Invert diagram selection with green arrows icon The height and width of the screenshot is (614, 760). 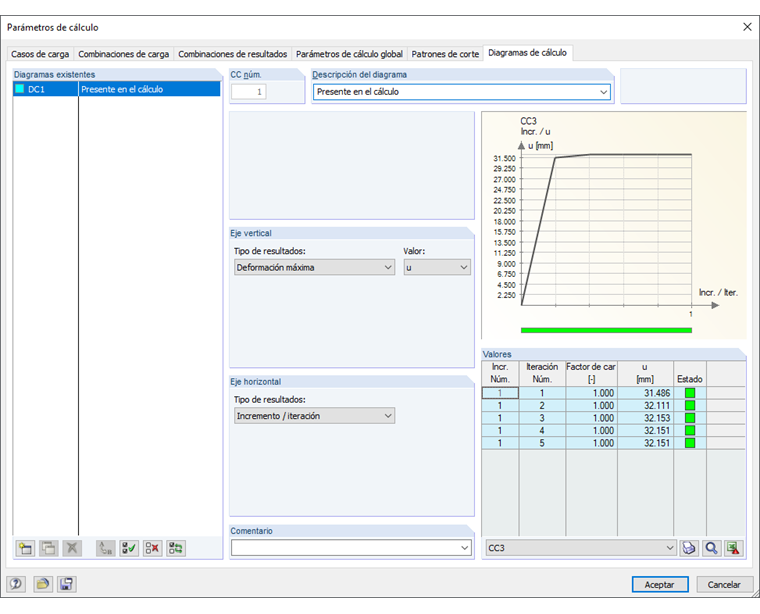pyautogui.click(x=176, y=548)
